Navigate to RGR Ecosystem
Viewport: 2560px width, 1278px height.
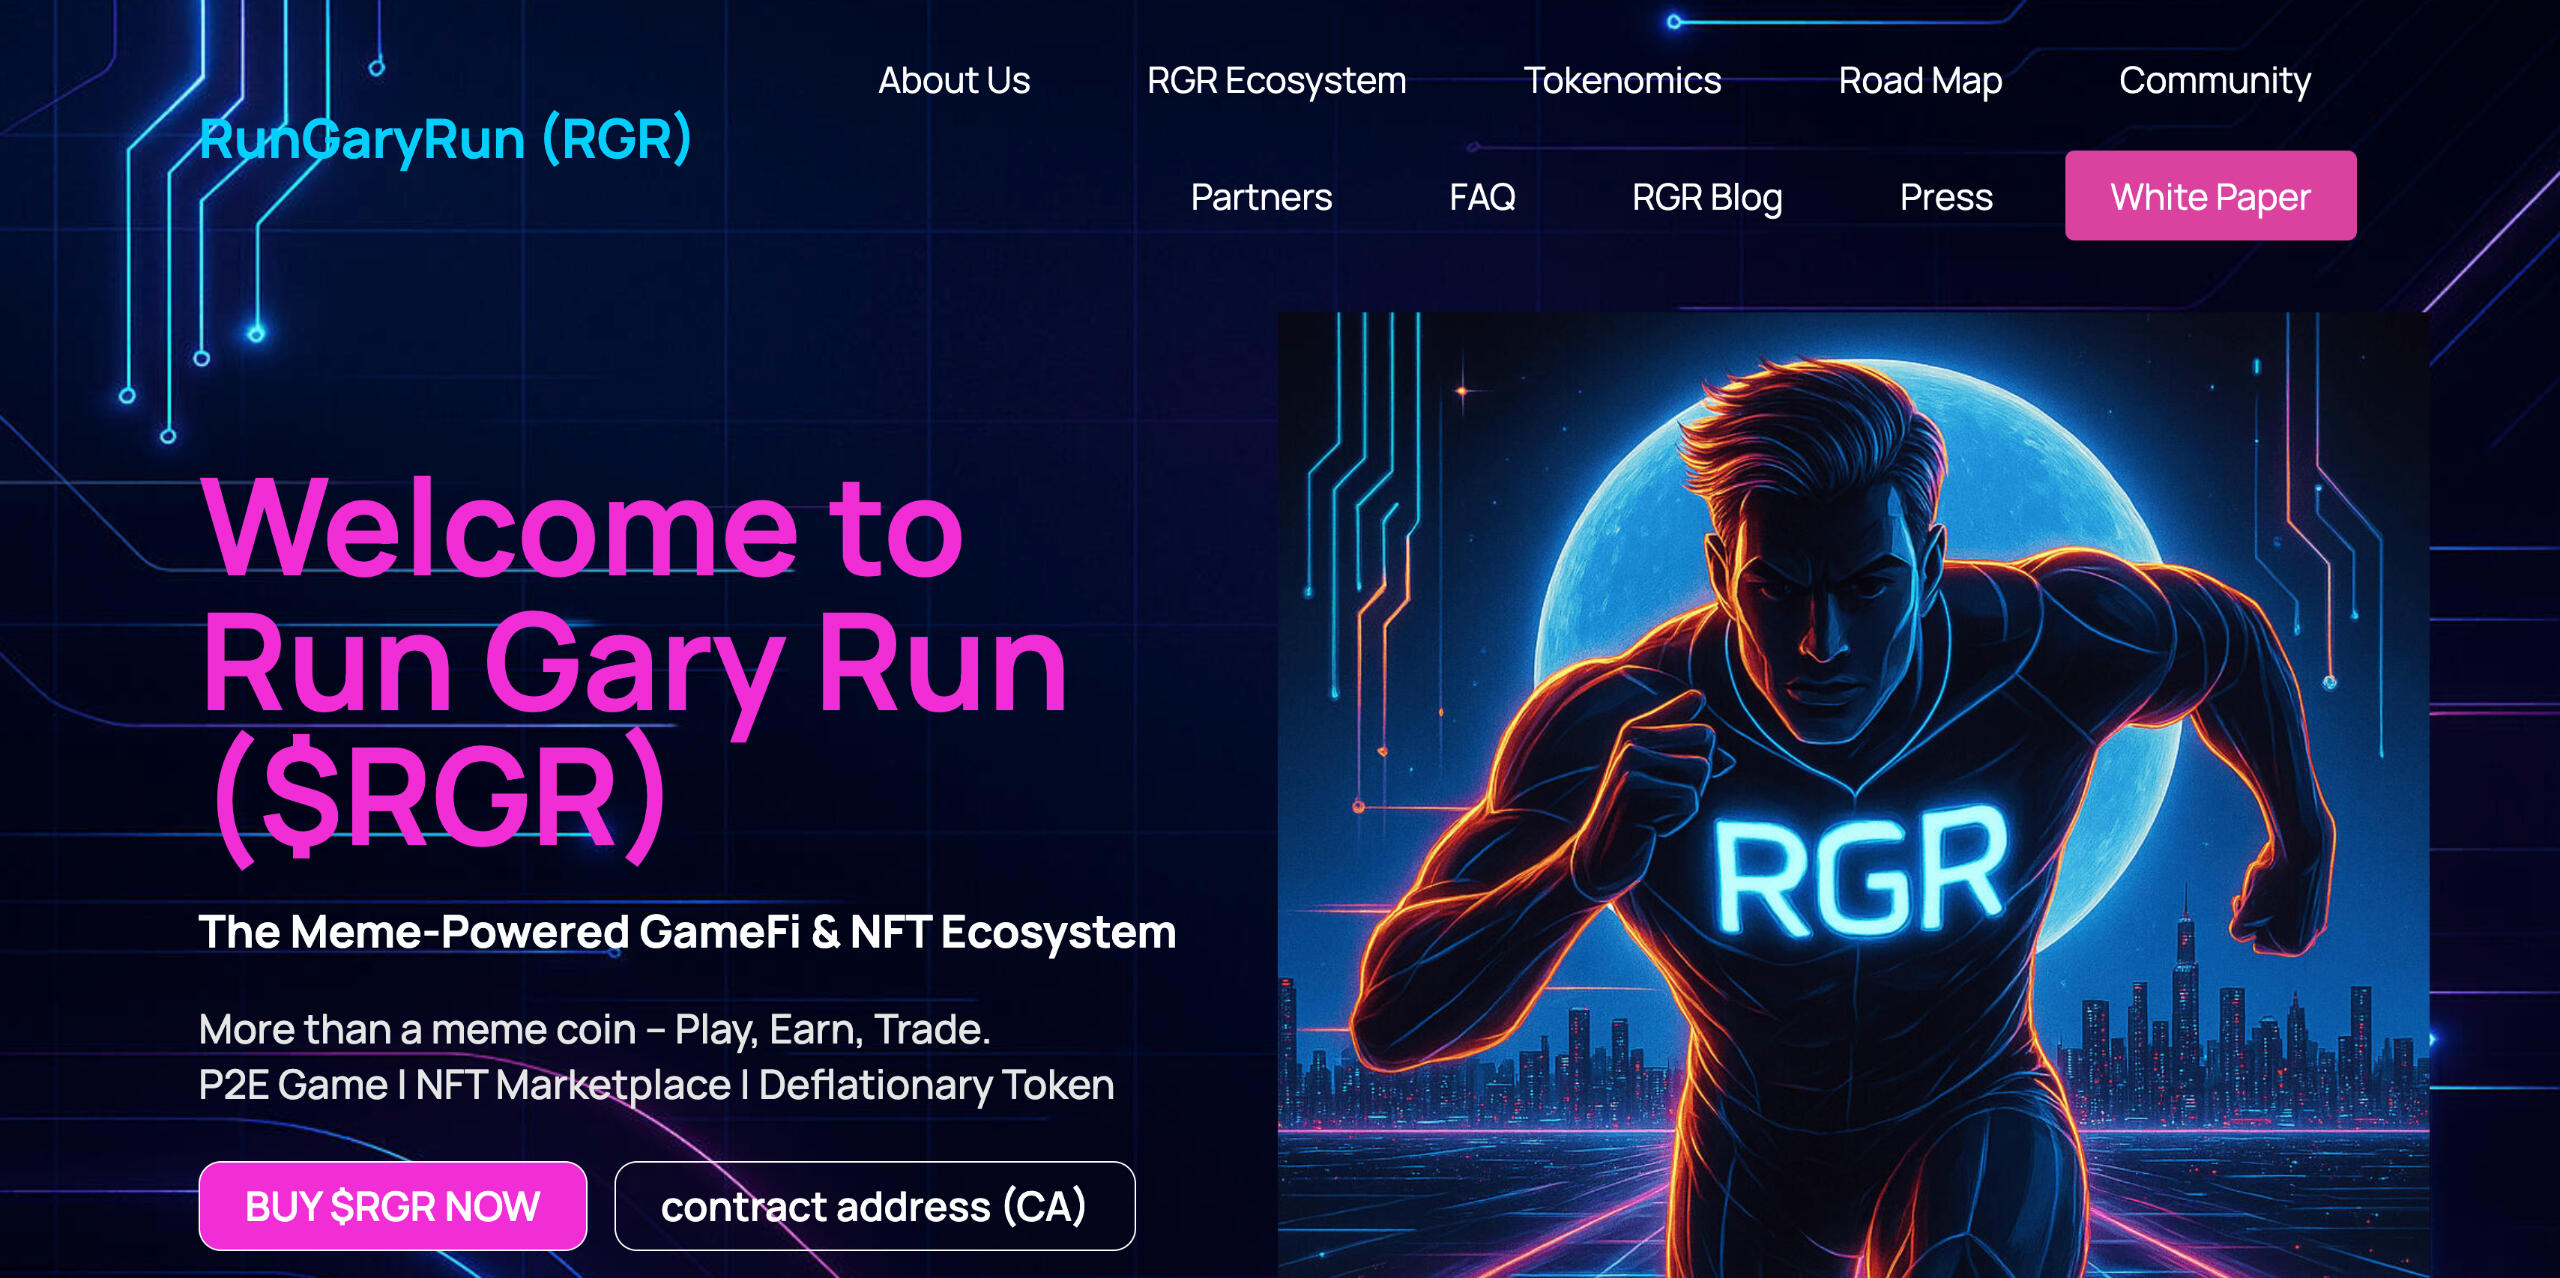(x=1277, y=80)
